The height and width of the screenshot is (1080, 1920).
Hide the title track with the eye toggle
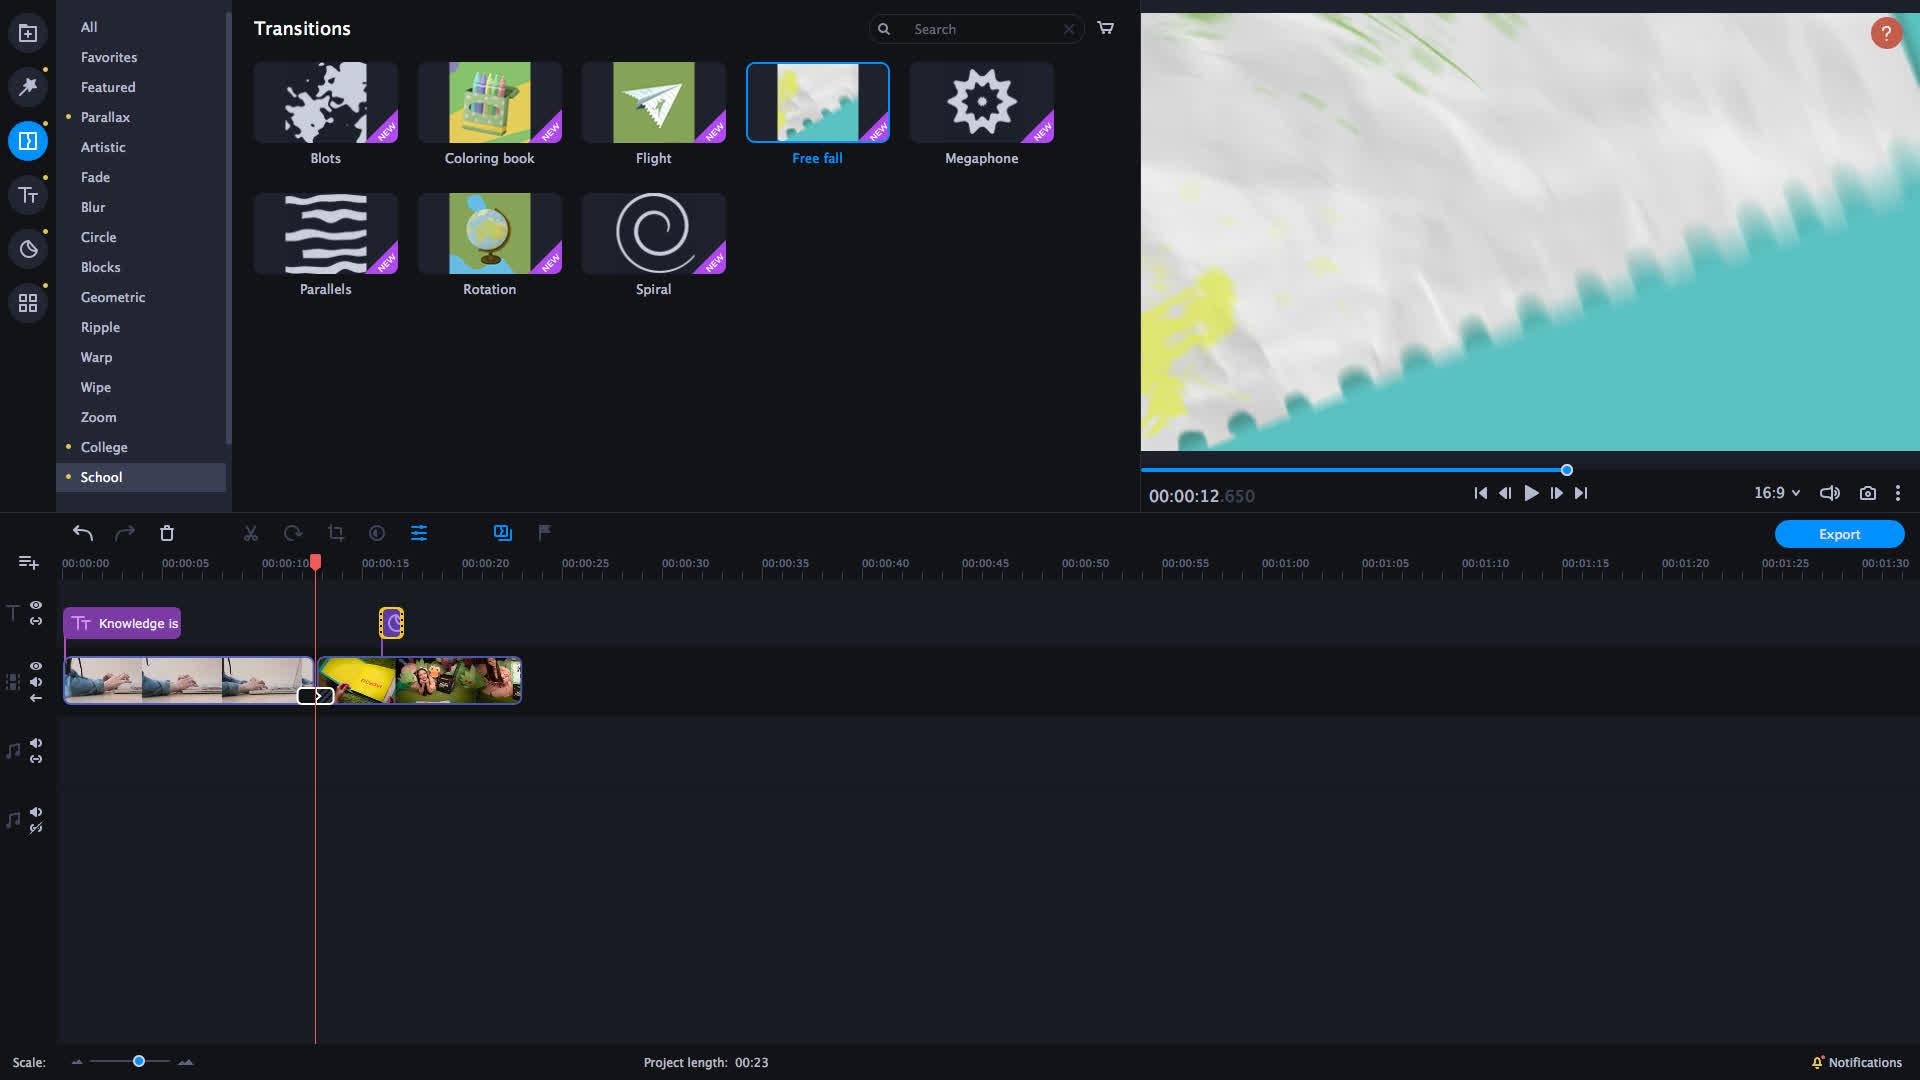click(x=36, y=605)
